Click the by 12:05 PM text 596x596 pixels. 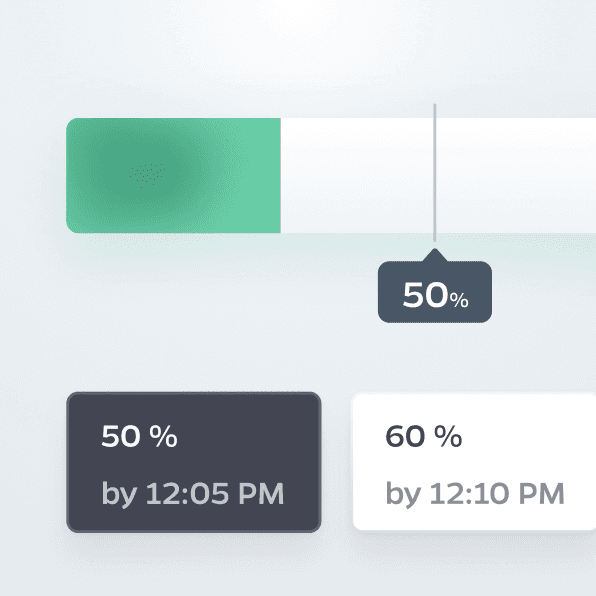coord(193,494)
